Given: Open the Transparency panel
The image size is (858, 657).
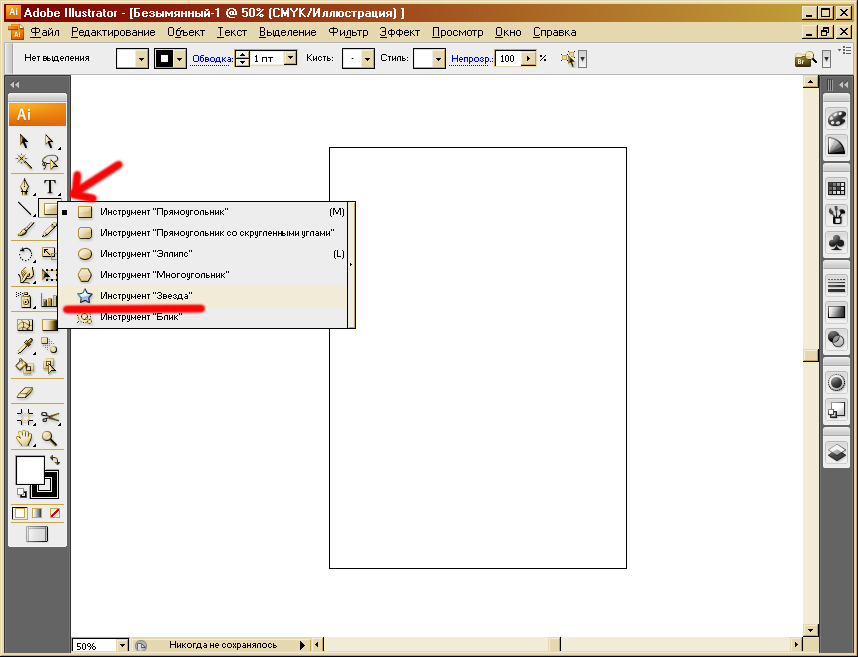Looking at the screenshot, I should pos(836,339).
